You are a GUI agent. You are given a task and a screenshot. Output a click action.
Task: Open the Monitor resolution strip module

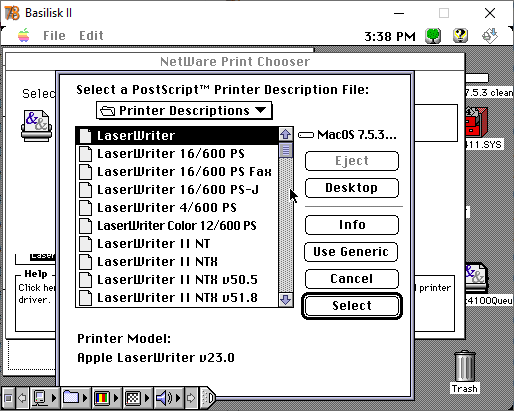pos(133,398)
